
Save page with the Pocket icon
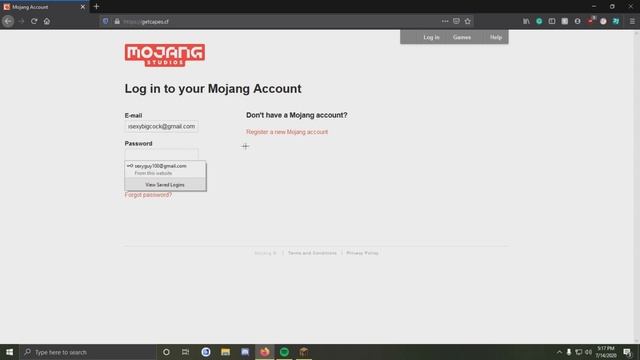(456, 21)
